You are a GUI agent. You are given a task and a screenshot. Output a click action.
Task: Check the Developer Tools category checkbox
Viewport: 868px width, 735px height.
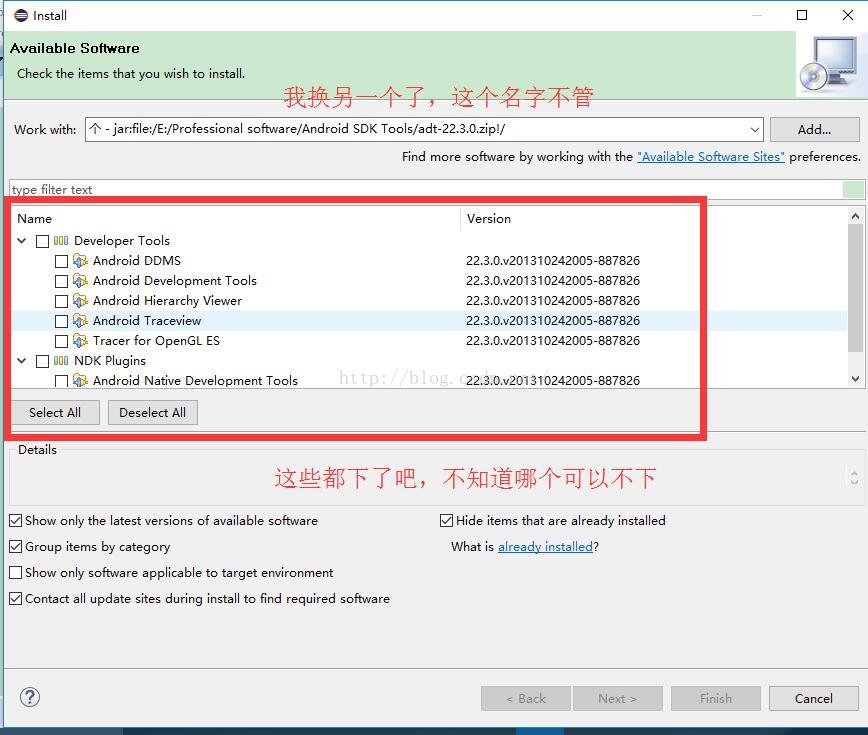point(42,241)
